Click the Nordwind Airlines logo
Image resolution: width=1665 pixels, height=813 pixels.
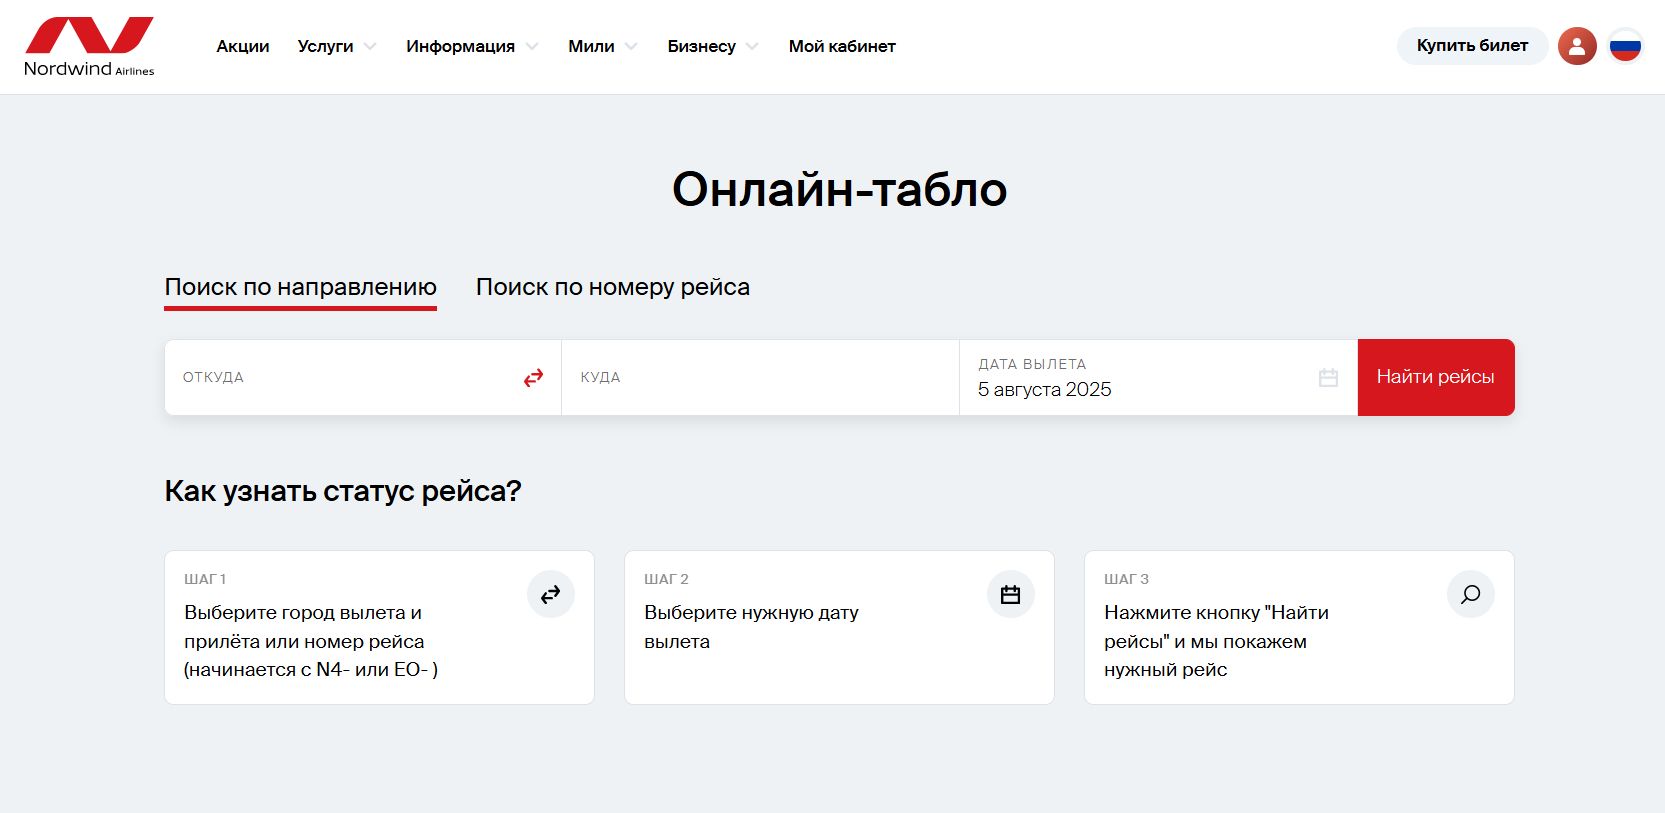click(x=89, y=47)
